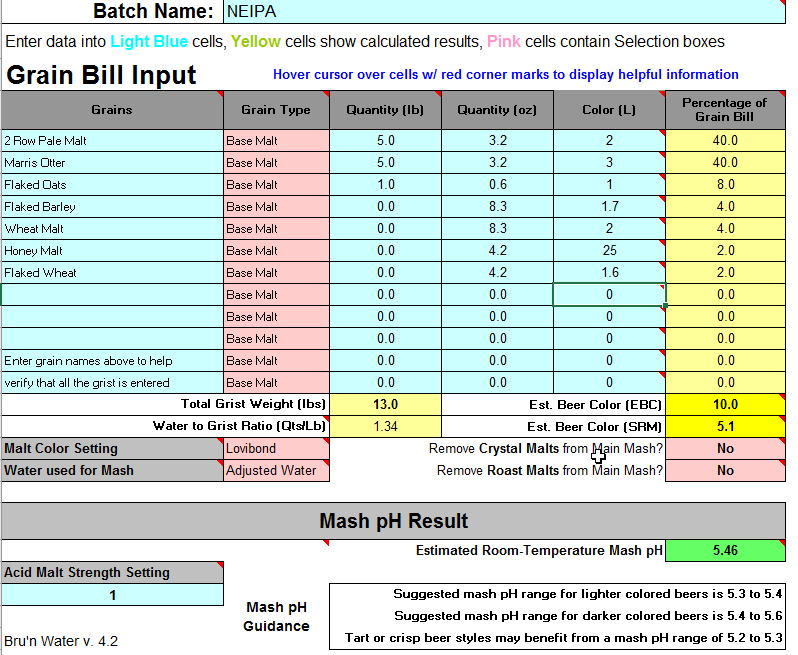
Task: Select the Total Grist Weight value 13.0
Action: [385, 405]
